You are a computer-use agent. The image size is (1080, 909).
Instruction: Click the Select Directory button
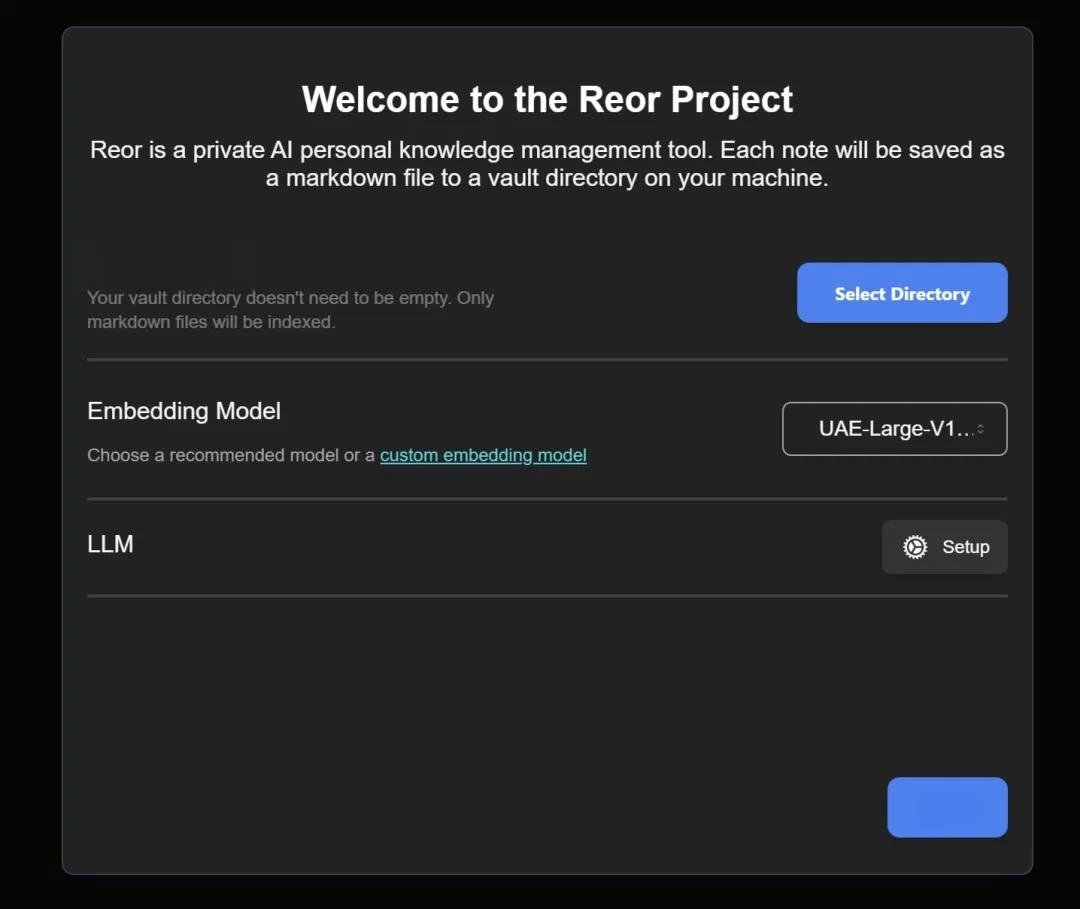click(x=902, y=293)
